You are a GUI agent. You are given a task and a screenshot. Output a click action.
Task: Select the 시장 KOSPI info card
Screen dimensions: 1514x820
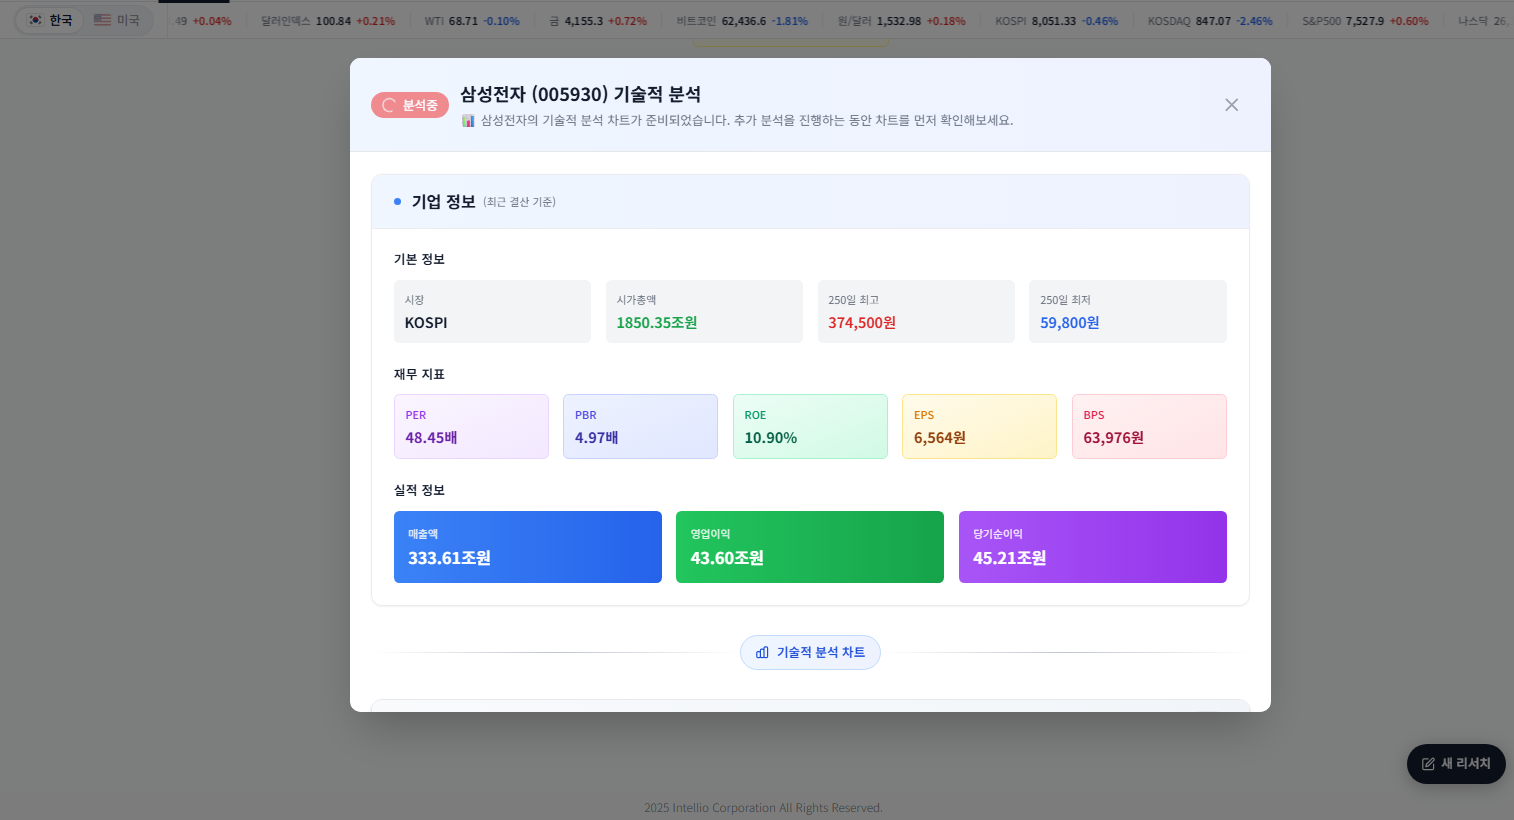[x=492, y=311]
